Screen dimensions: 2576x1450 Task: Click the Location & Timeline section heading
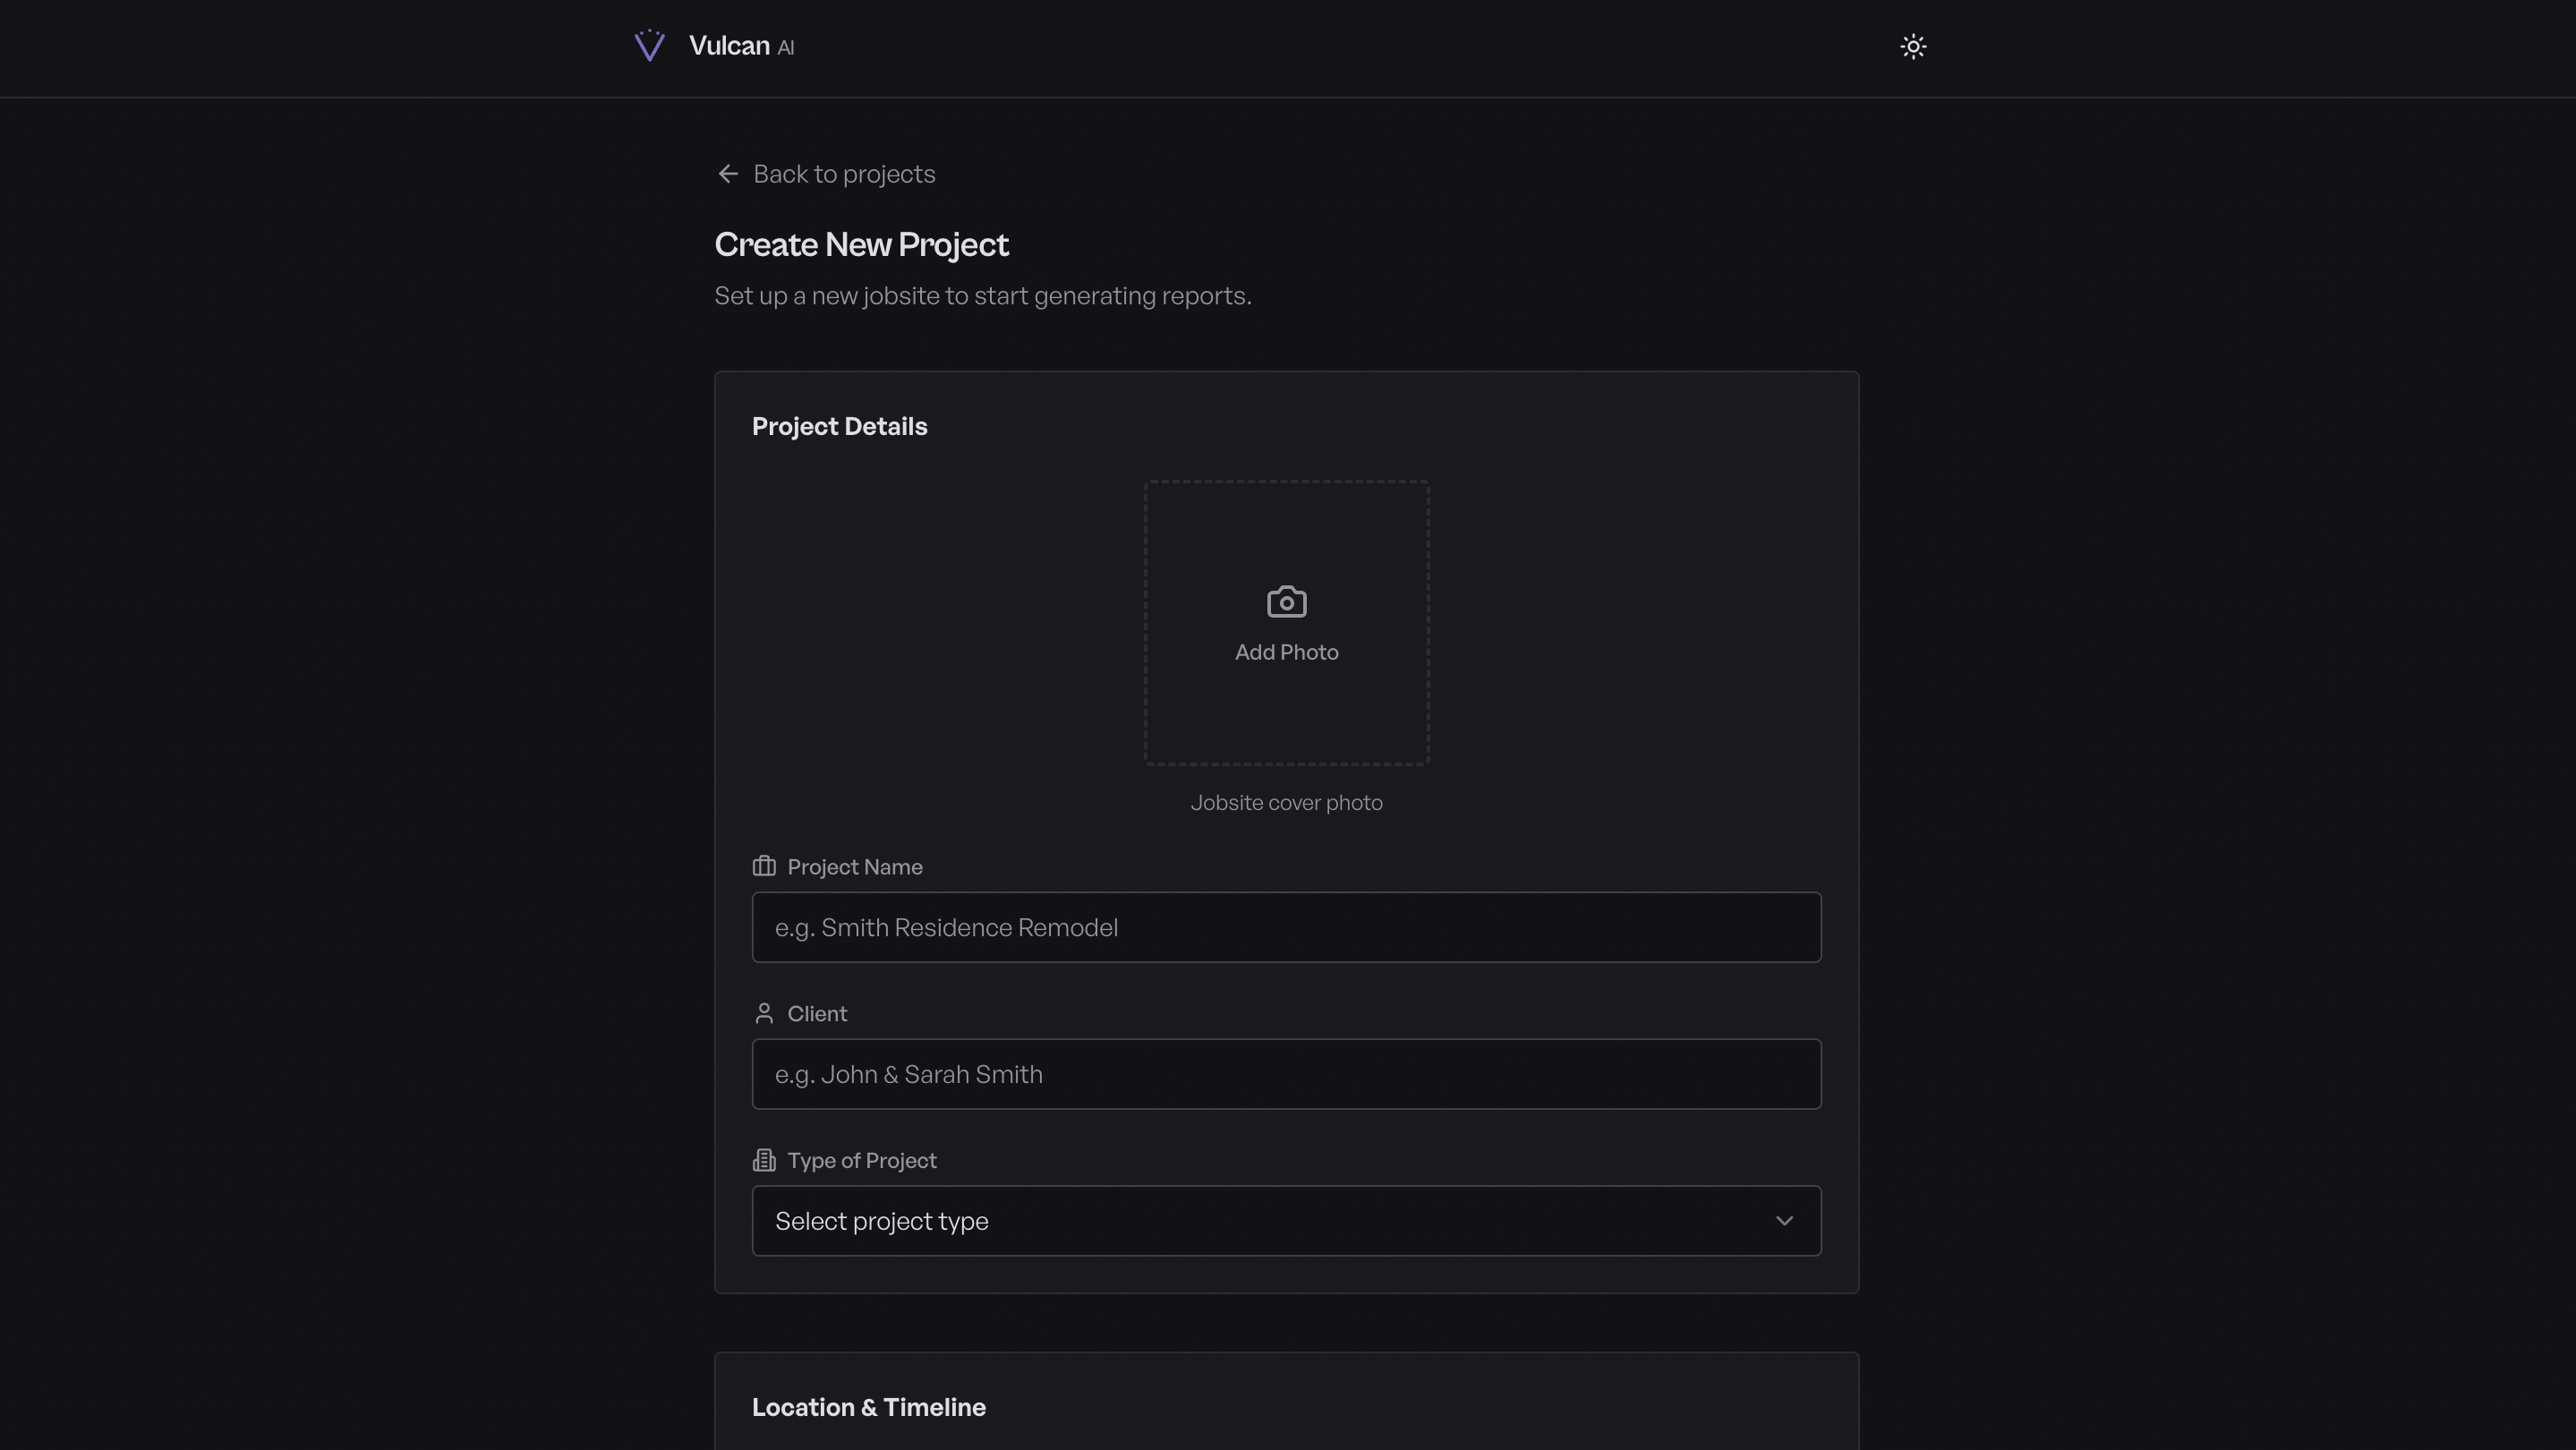[x=868, y=1407]
